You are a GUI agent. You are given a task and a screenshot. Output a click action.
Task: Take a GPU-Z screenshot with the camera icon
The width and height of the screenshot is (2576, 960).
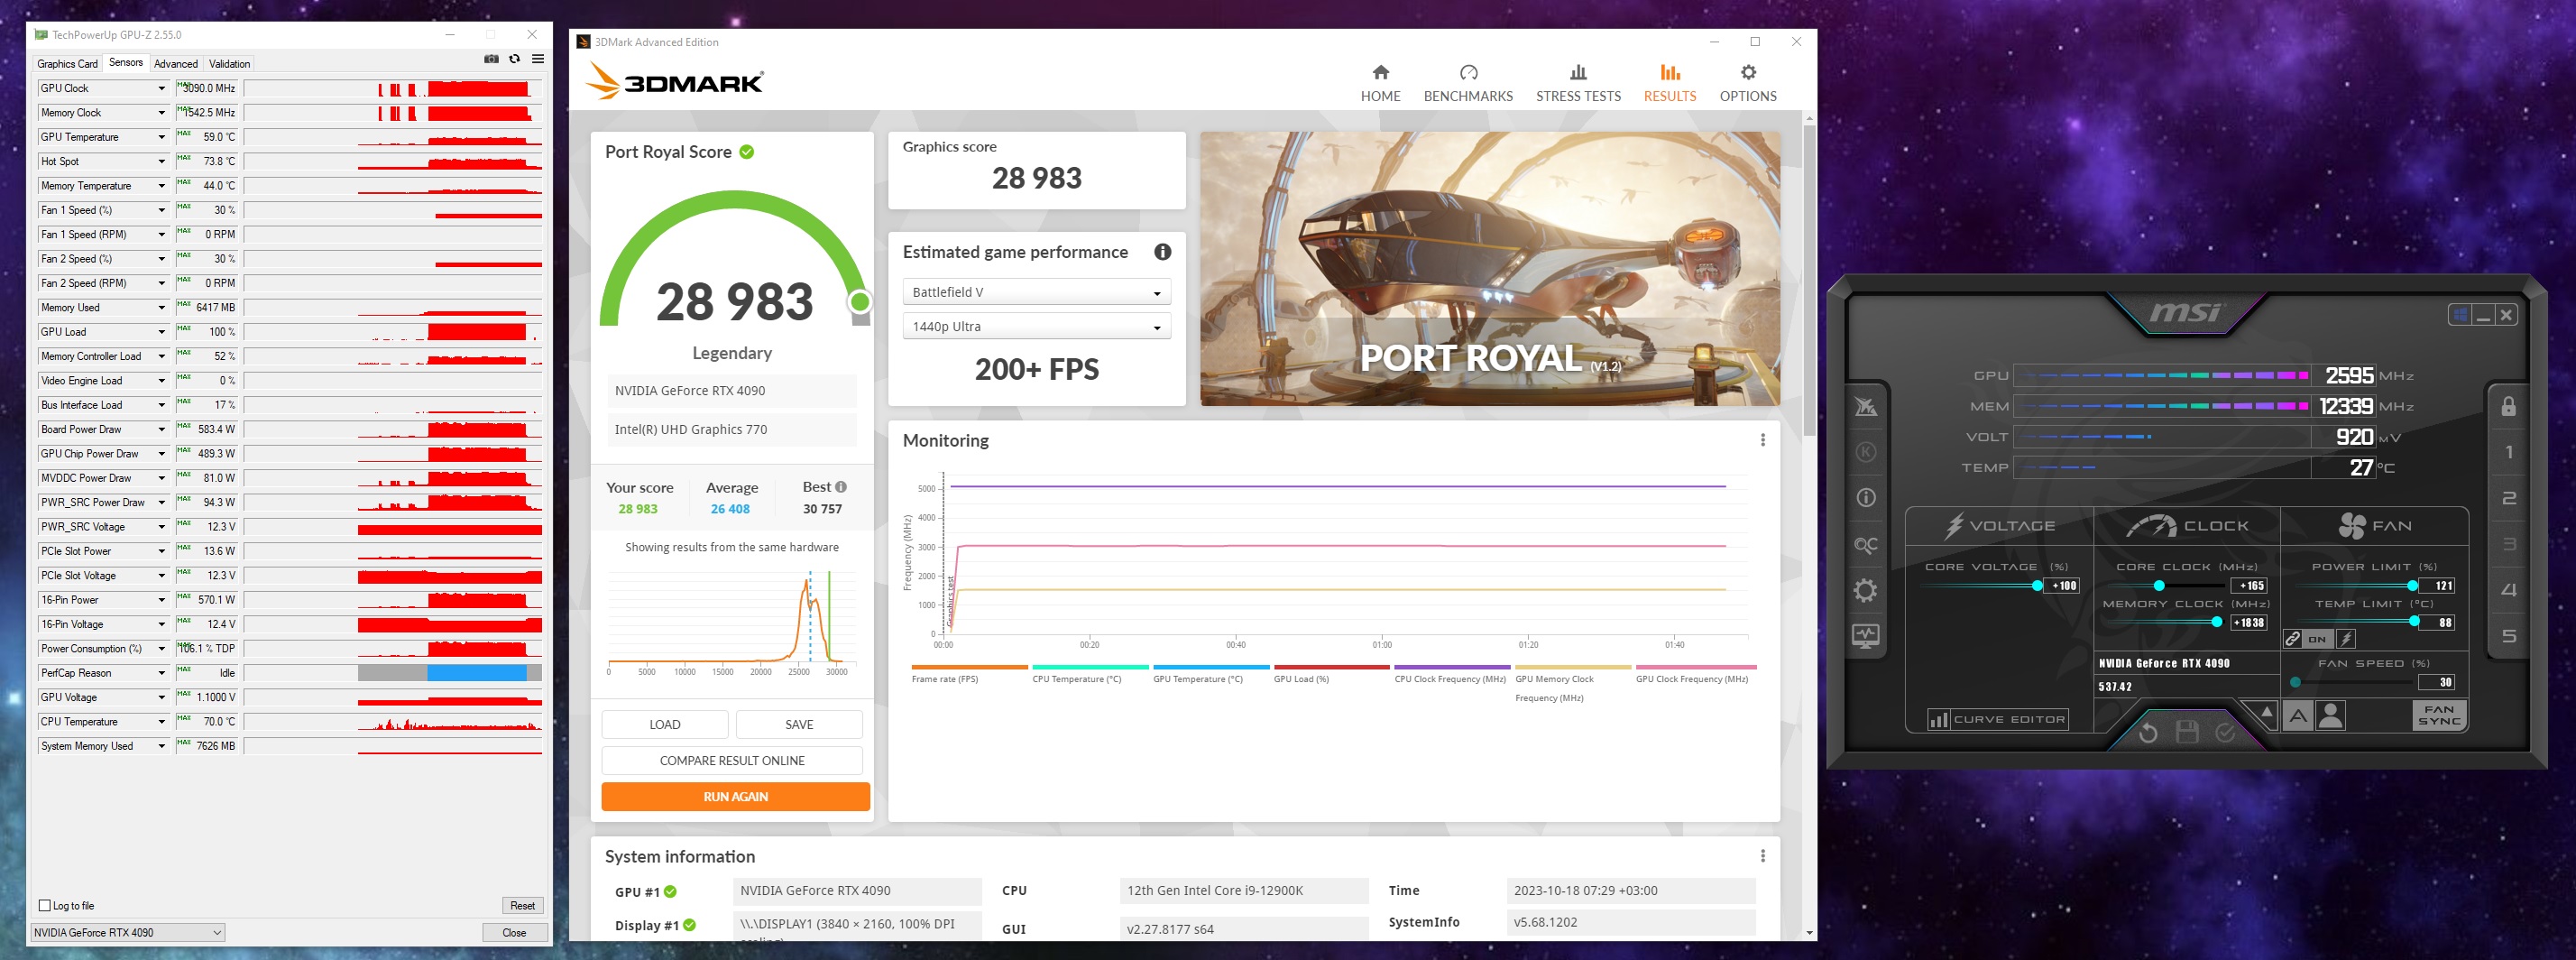point(491,59)
